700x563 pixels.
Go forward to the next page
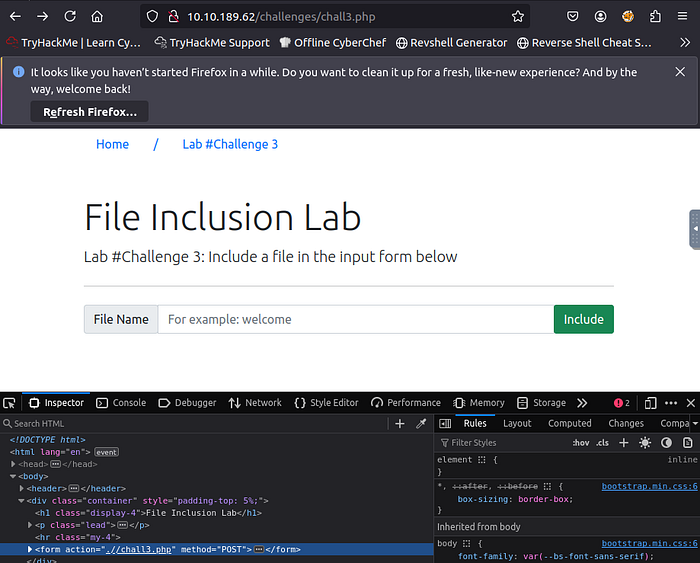click(42, 17)
